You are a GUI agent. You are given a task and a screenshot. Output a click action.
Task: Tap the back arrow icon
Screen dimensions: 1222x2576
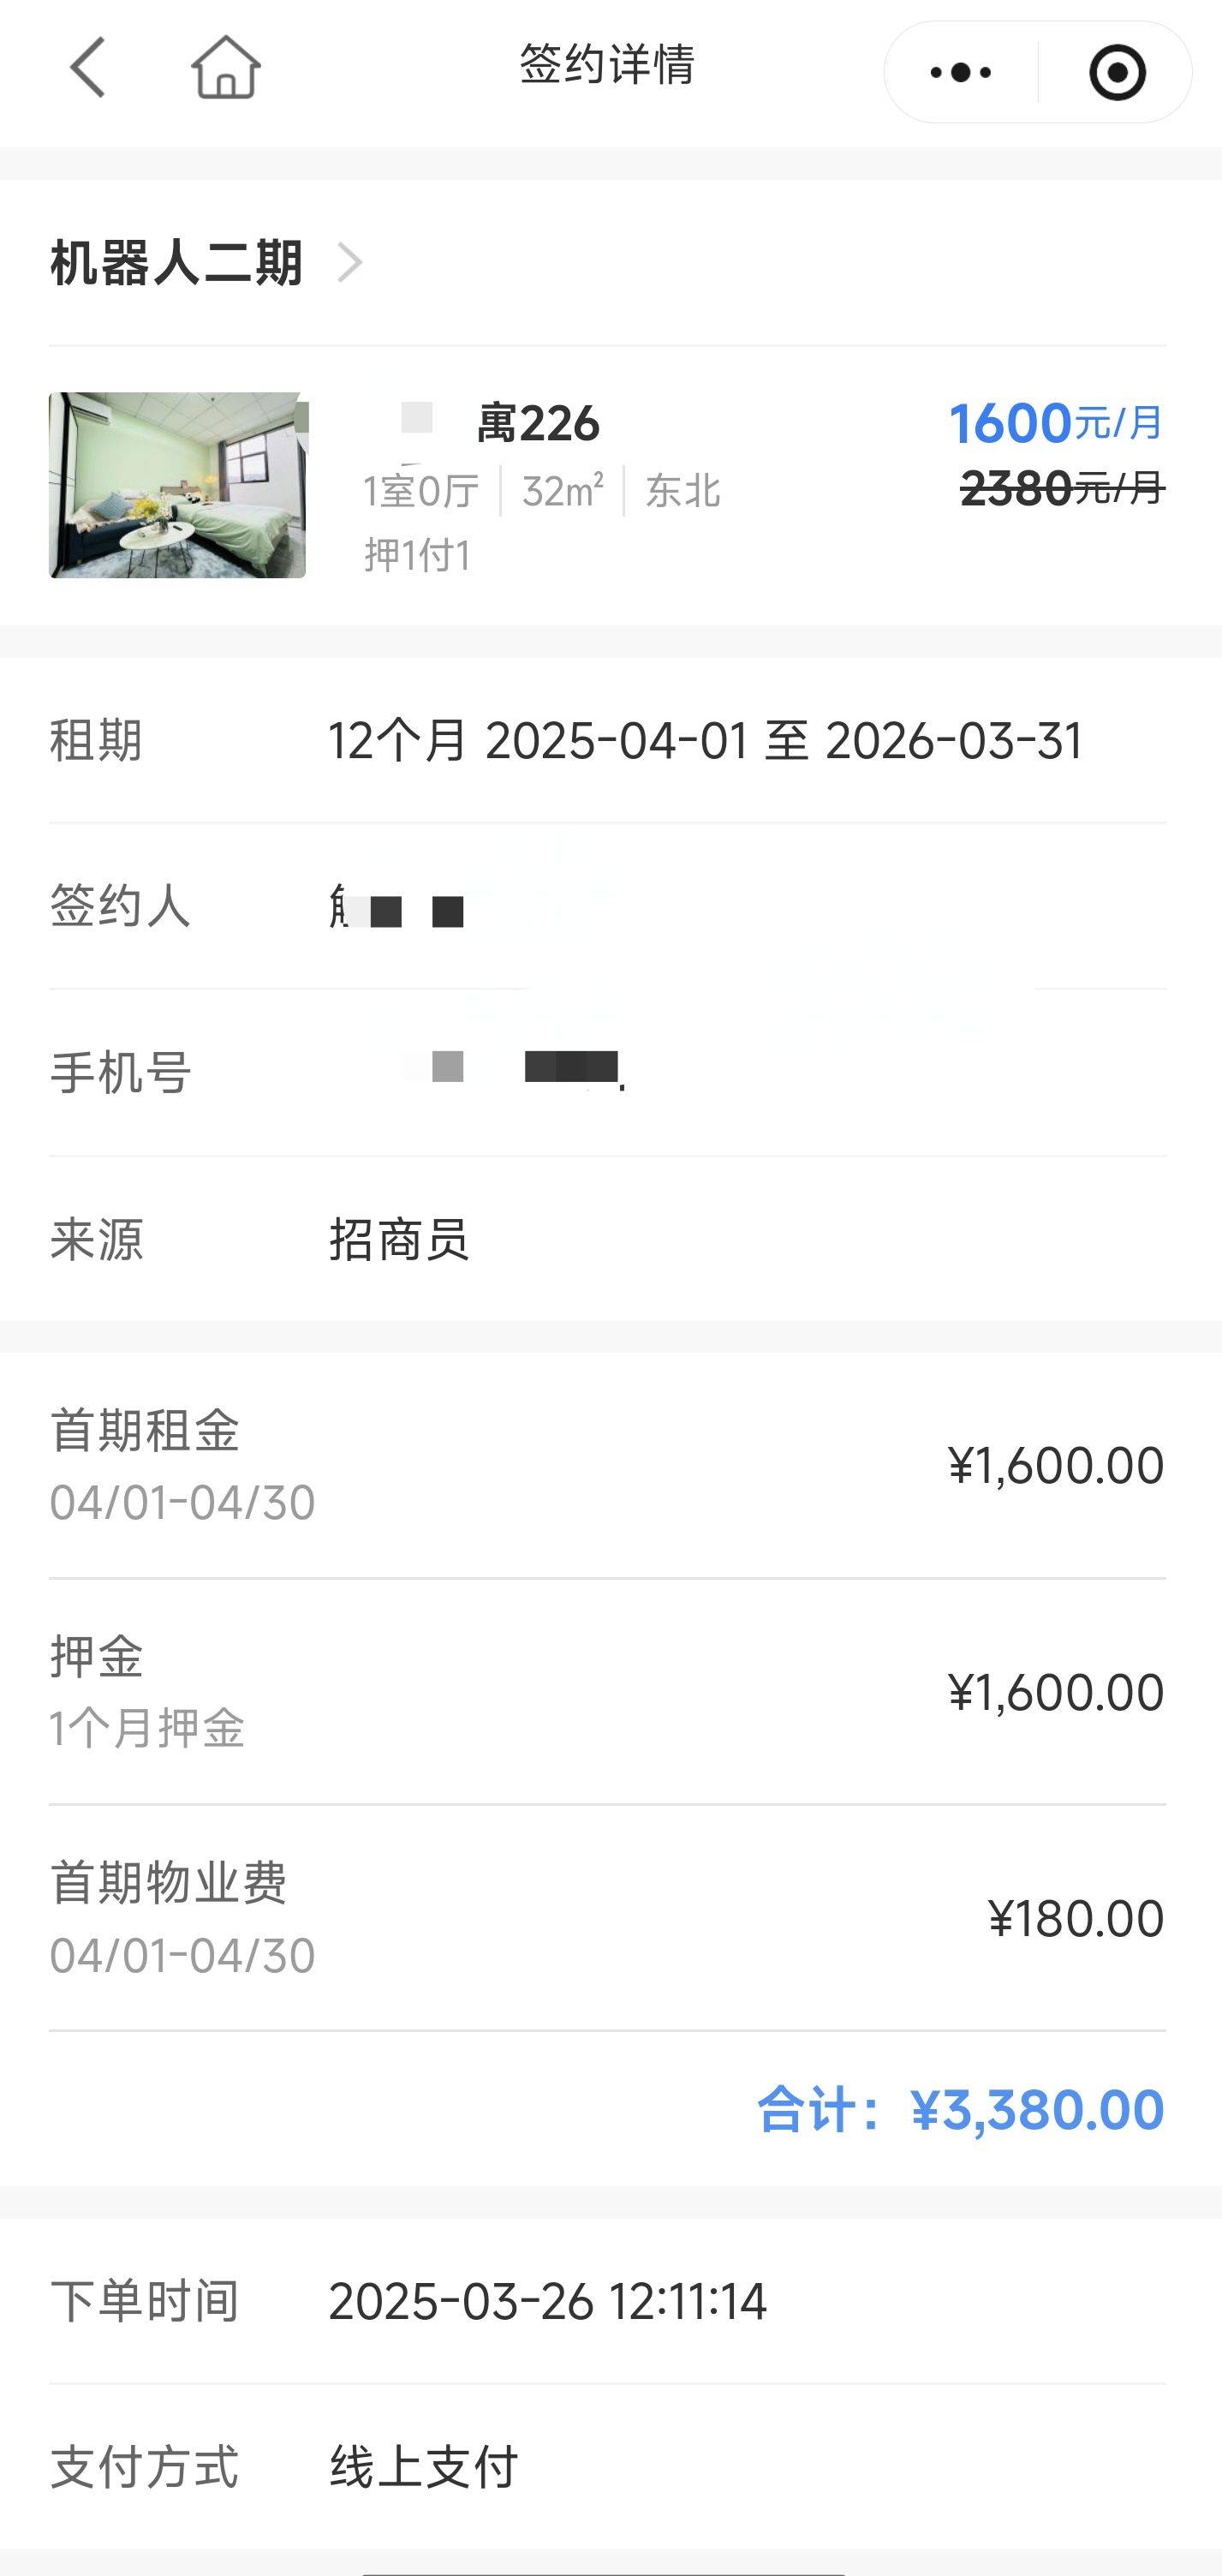[88, 68]
